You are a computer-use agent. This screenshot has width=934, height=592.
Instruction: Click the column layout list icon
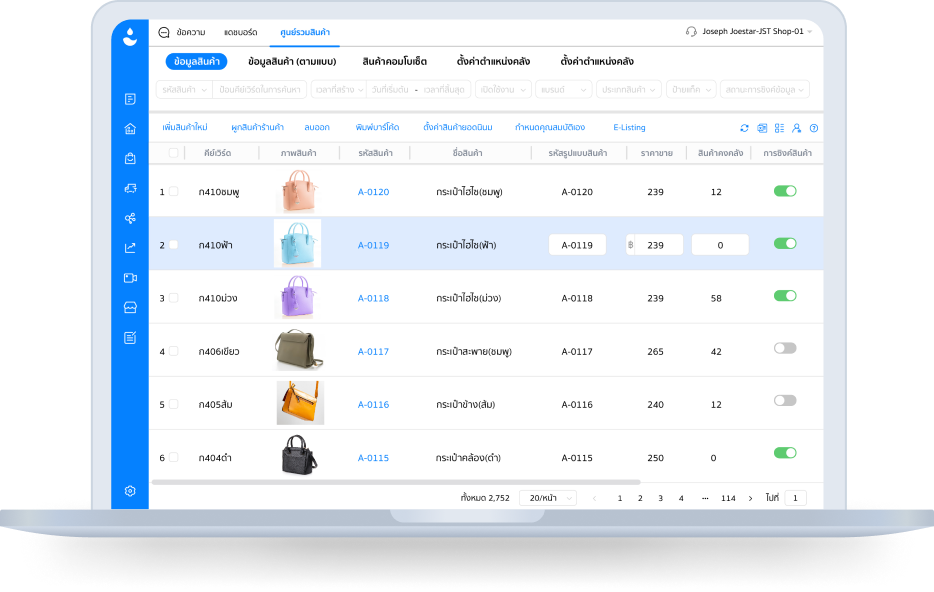779,128
